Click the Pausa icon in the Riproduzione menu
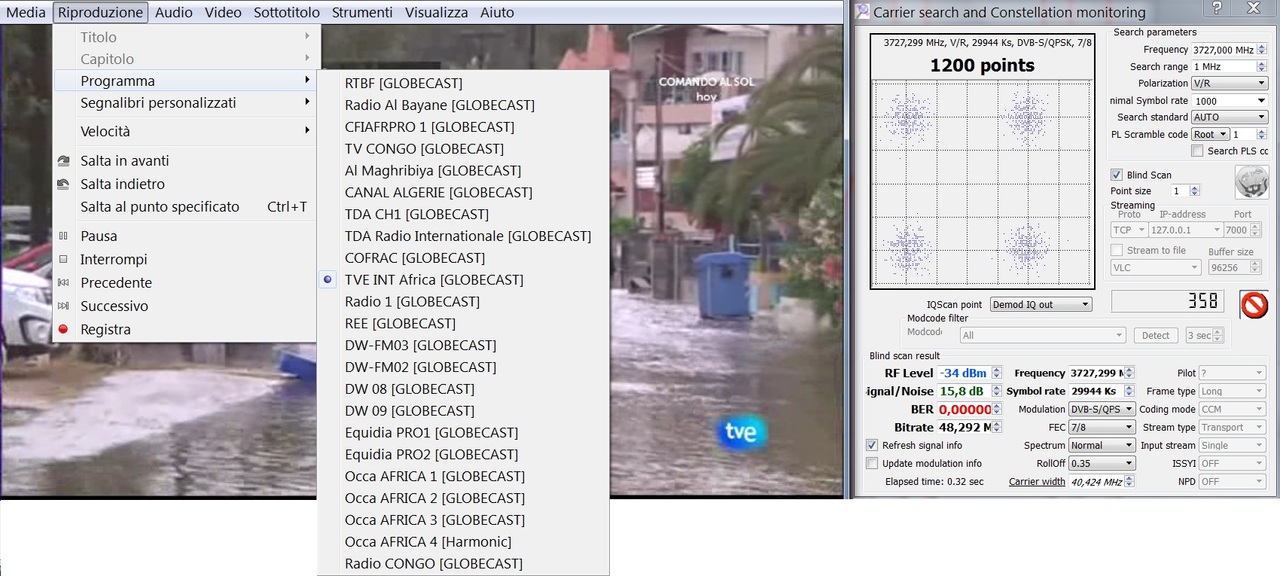 tap(63, 236)
